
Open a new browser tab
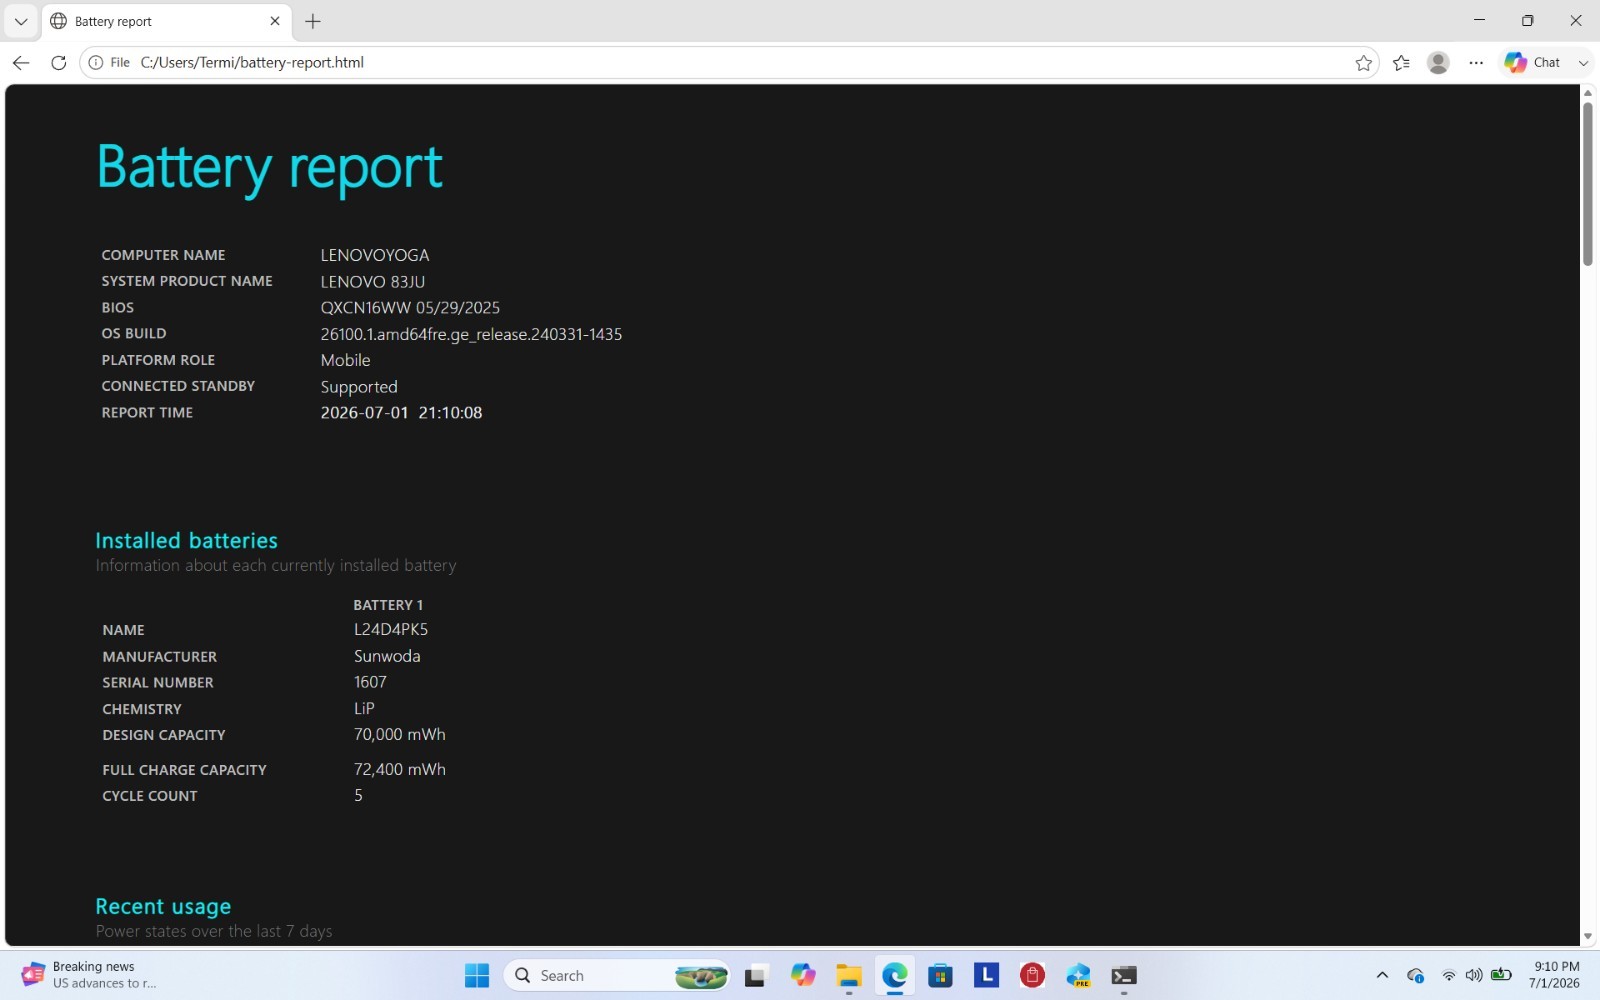[313, 21]
